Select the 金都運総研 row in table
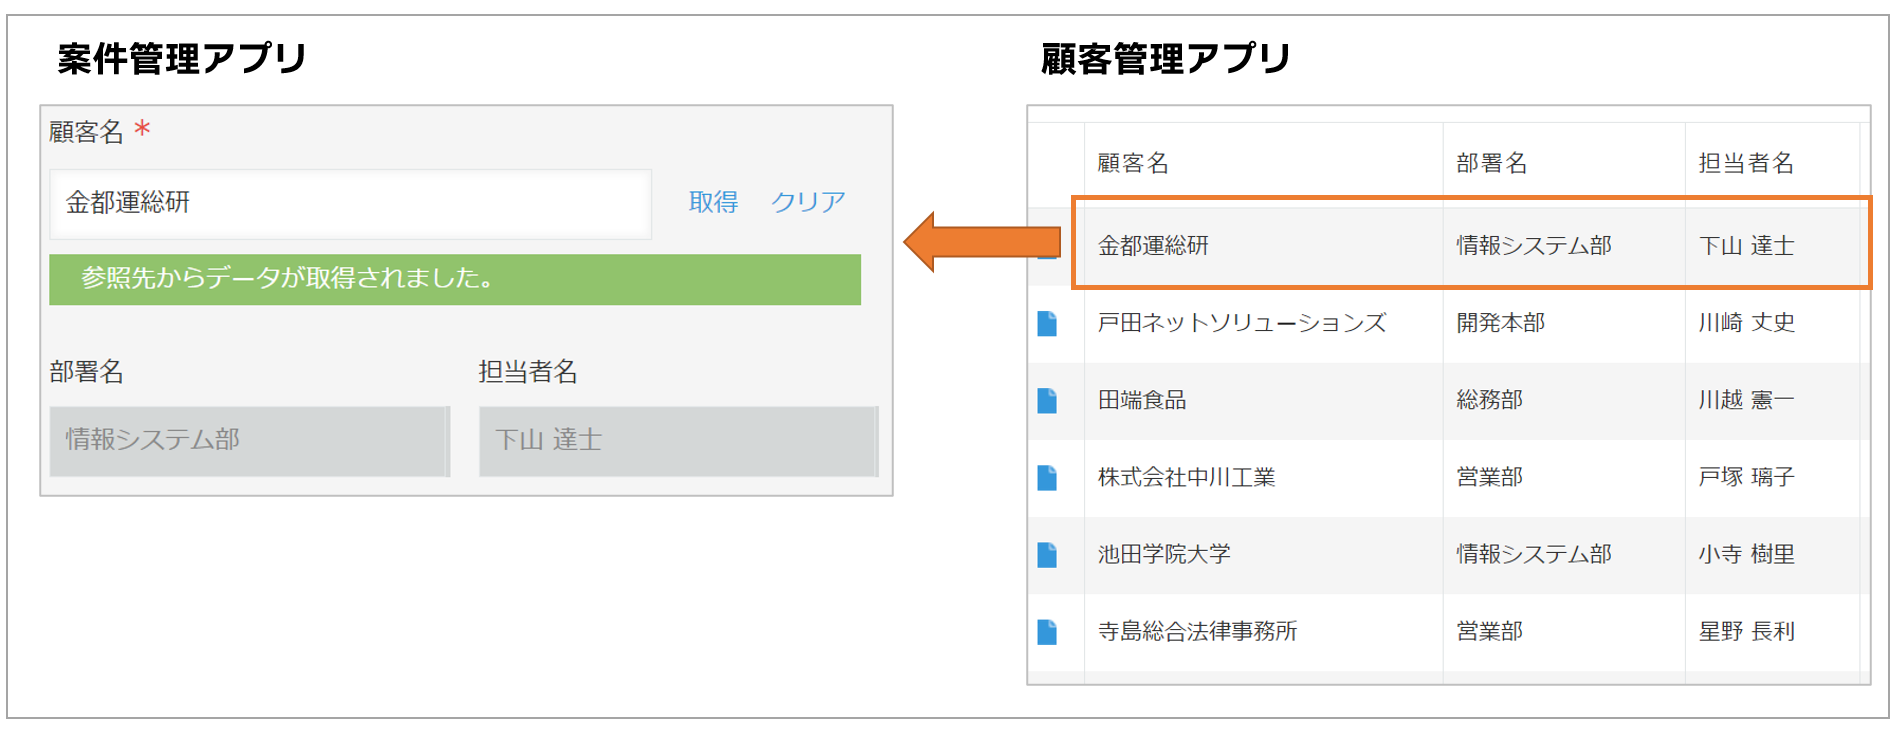The image size is (1897, 732). pos(1471,245)
